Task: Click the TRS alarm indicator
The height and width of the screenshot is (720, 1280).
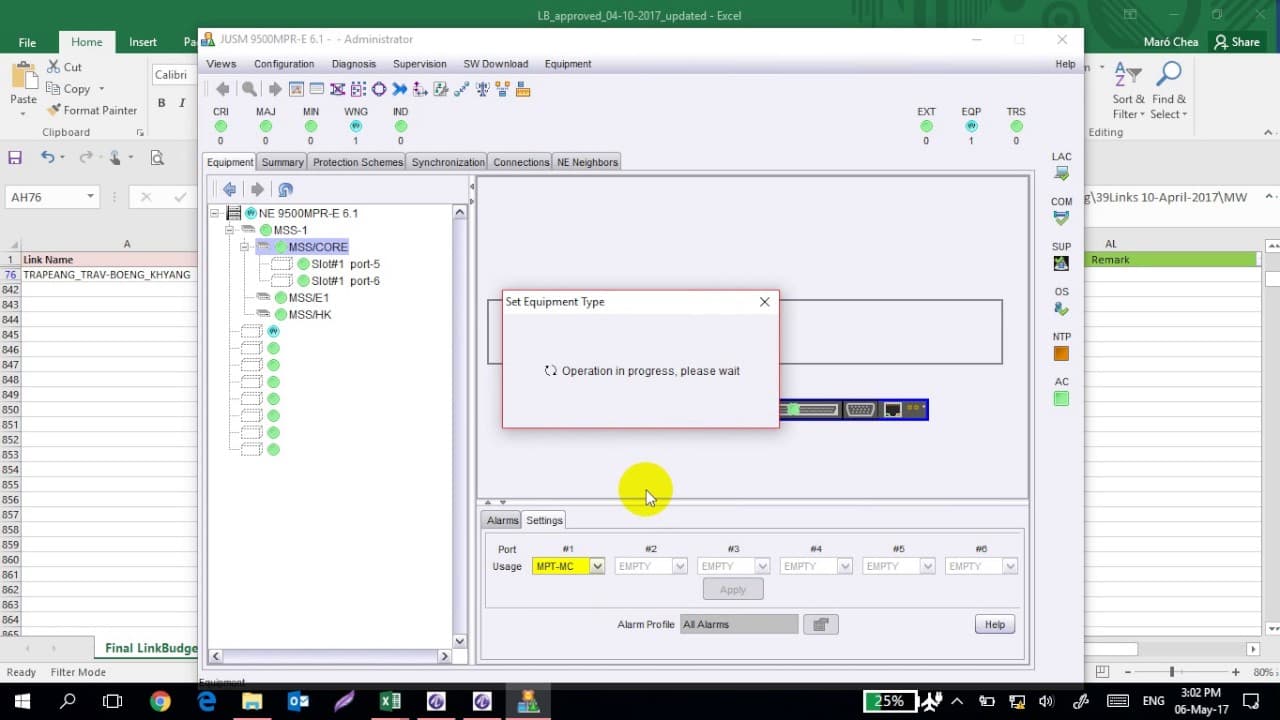Action: (x=1016, y=126)
